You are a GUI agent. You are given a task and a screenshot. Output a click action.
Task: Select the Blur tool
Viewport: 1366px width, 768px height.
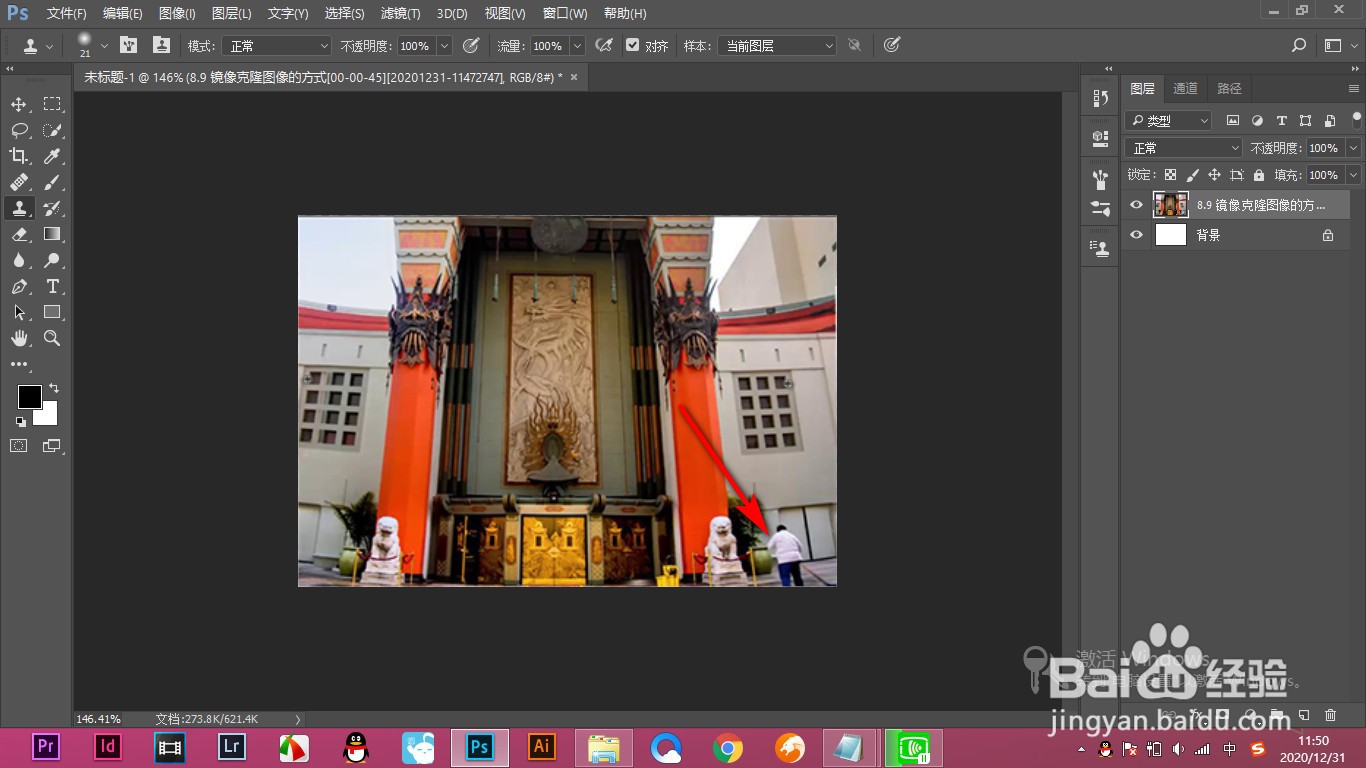19,260
